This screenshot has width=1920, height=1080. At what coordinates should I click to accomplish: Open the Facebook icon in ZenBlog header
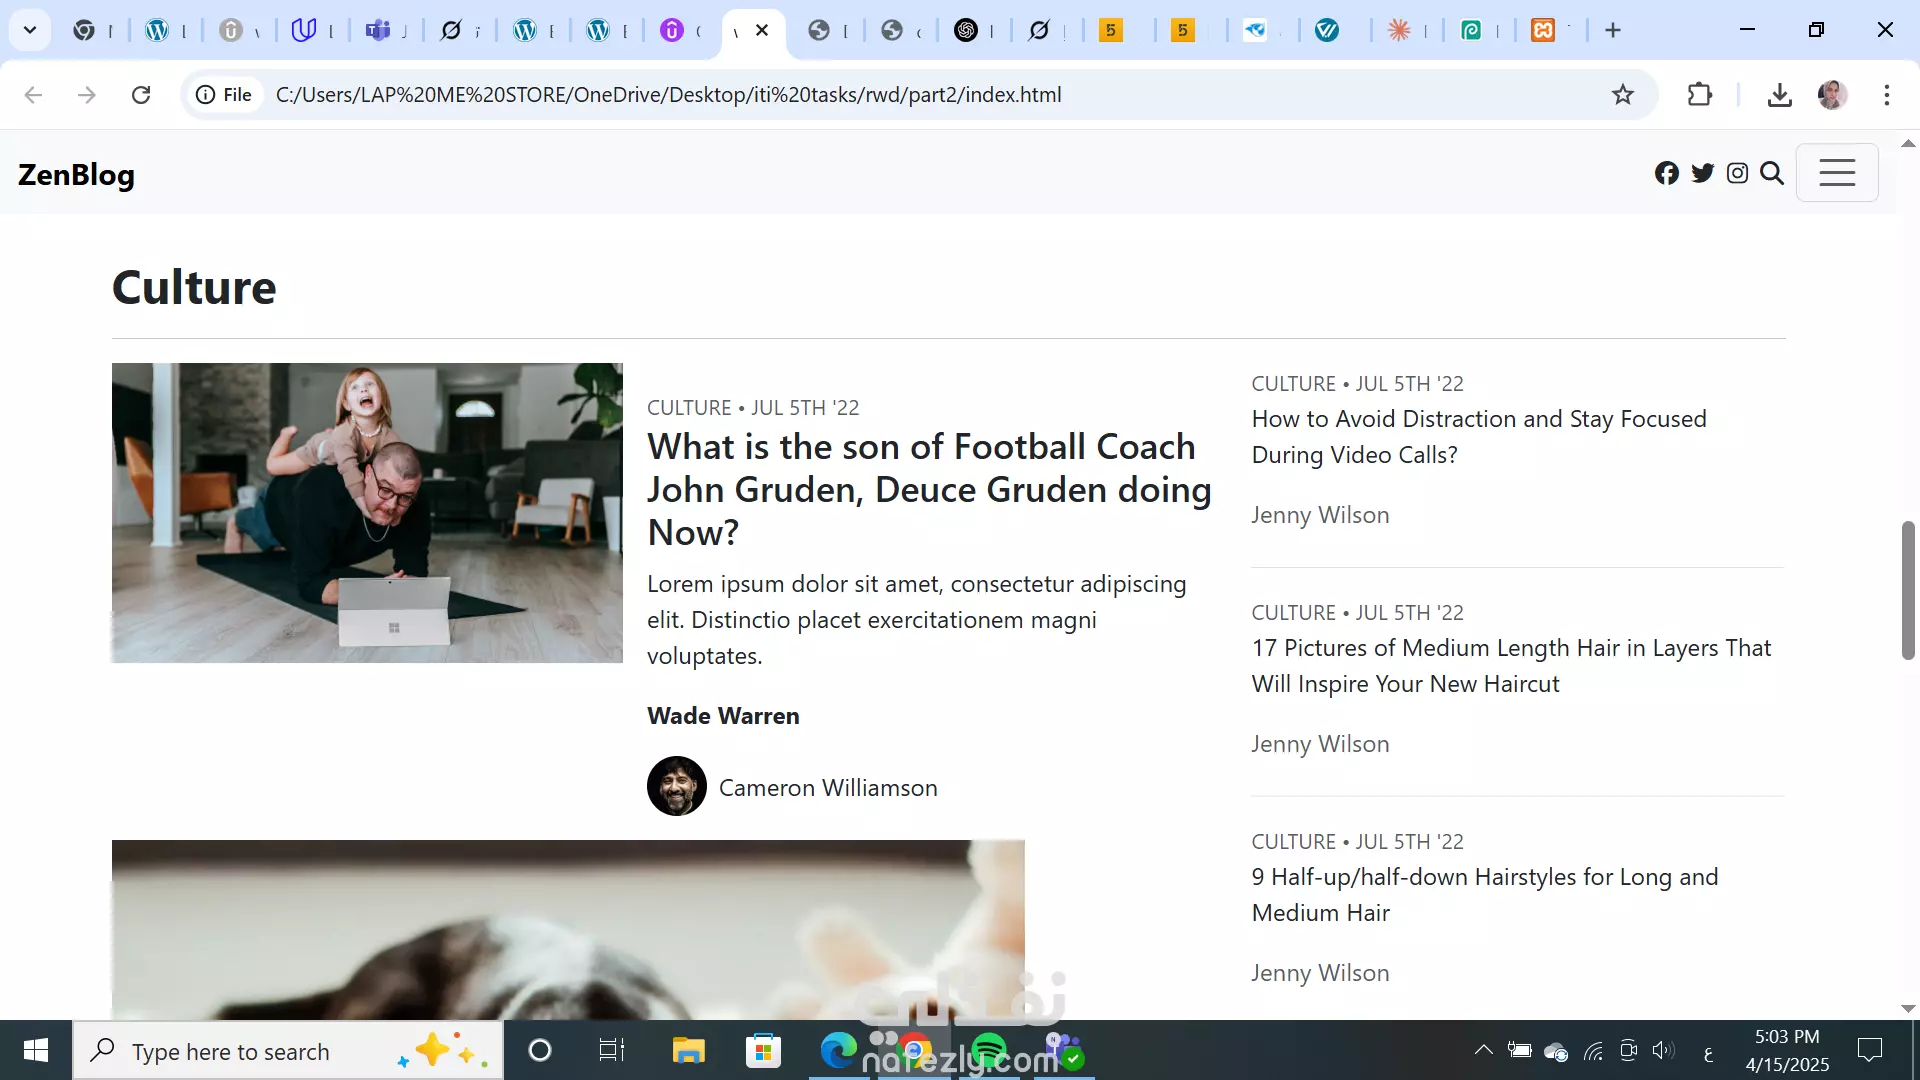coord(1666,173)
